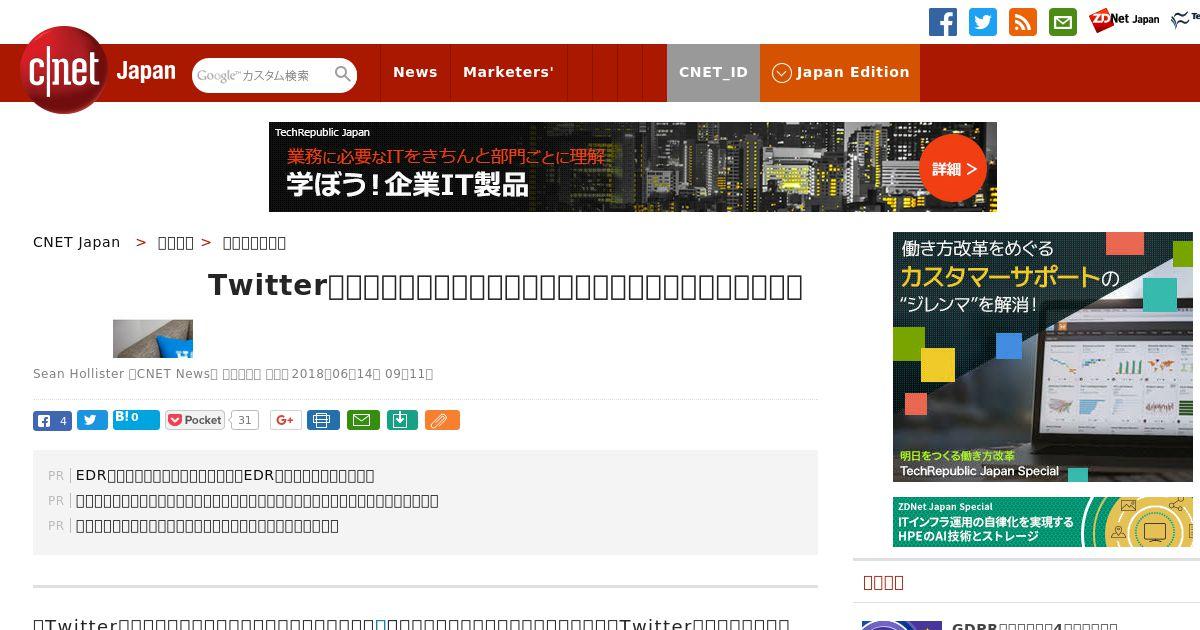Open the second PR link
Viewport: 1200px width, 630px height.
pyautogui.click(x=257, y=500)
